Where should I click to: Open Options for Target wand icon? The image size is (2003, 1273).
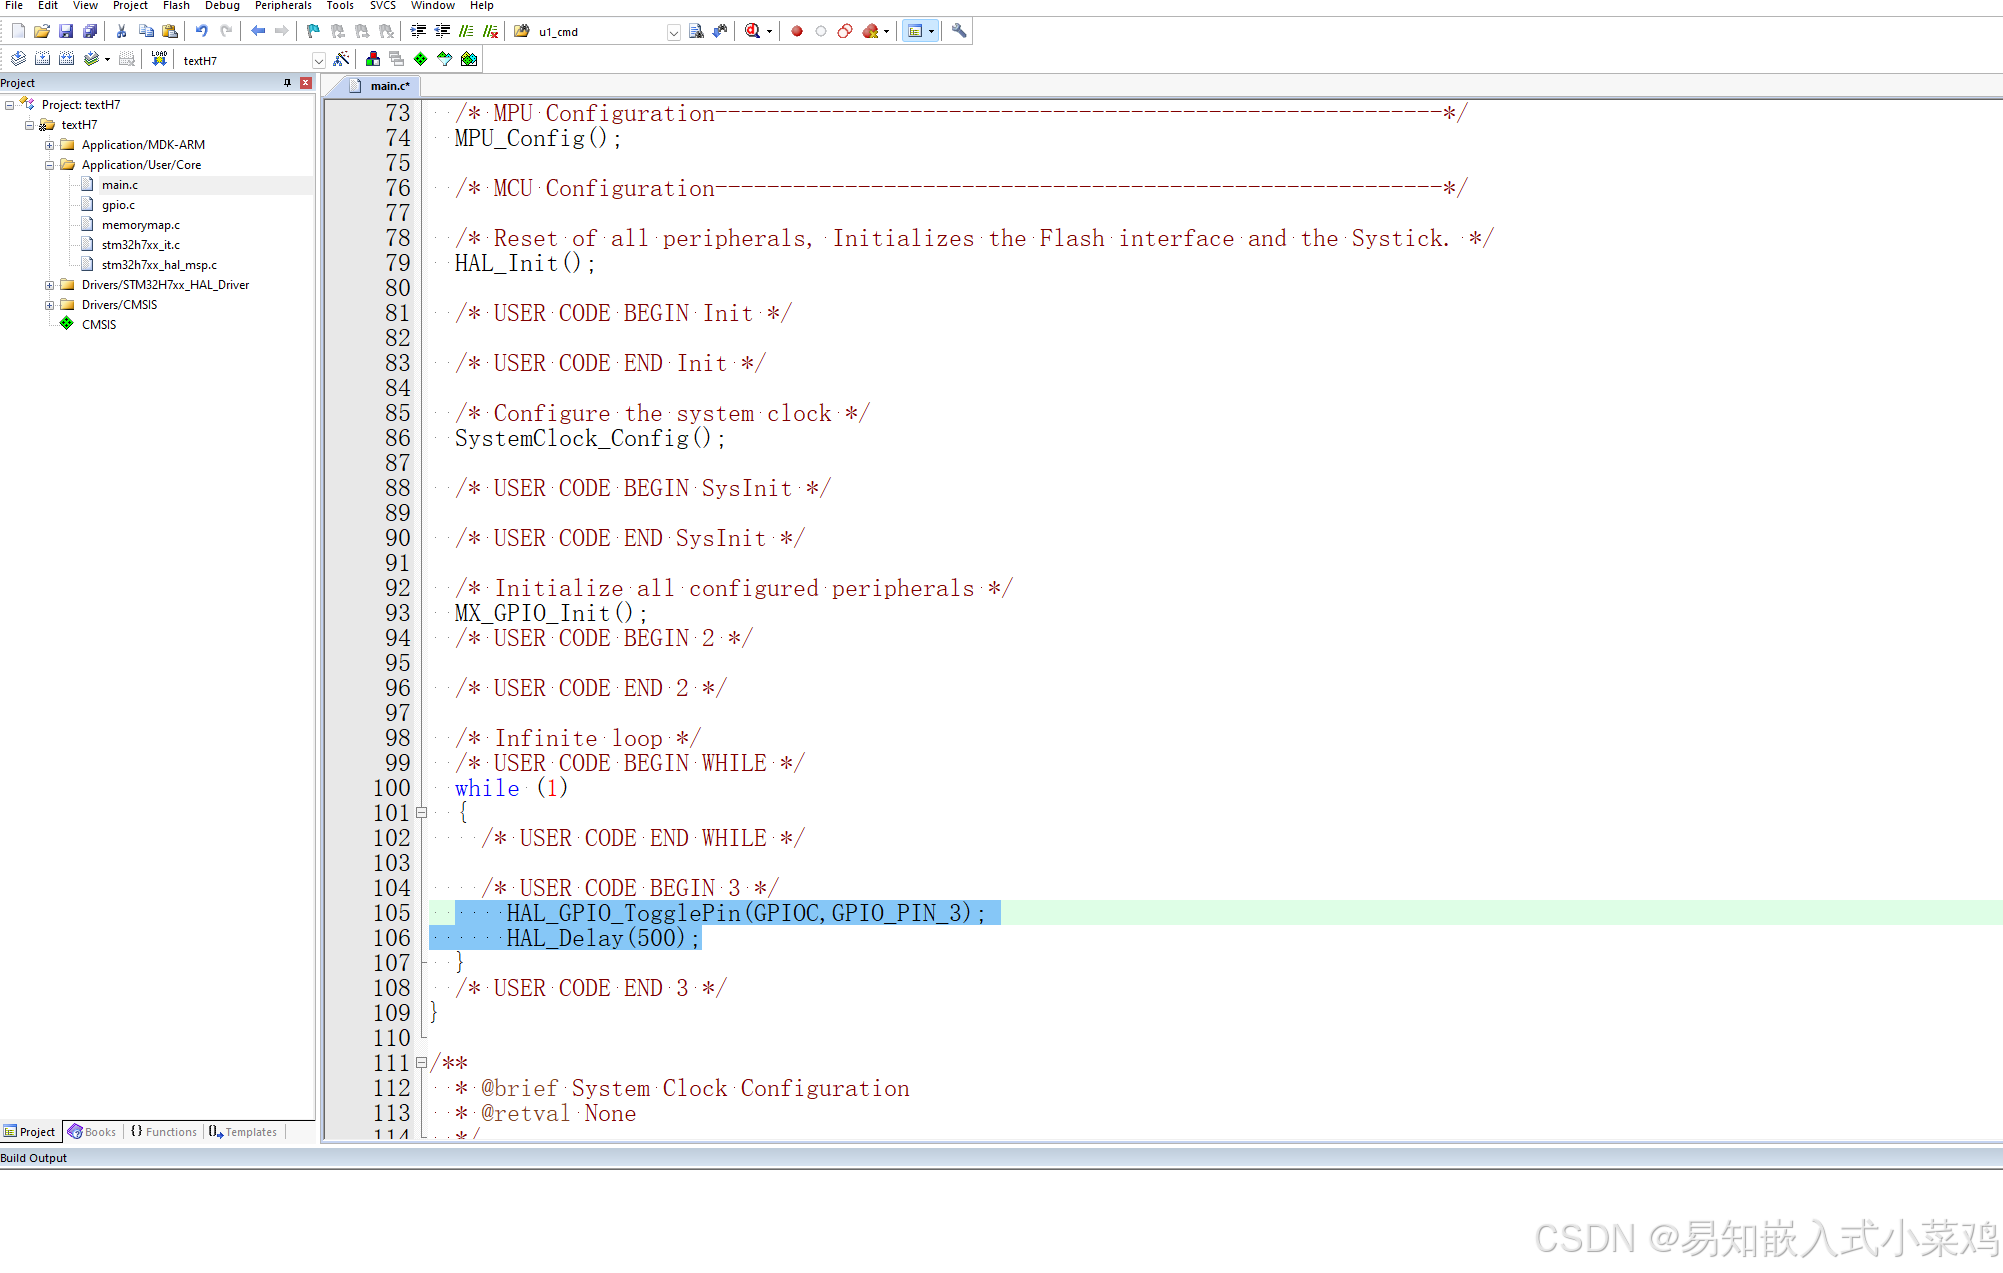[x=342, y=59]
